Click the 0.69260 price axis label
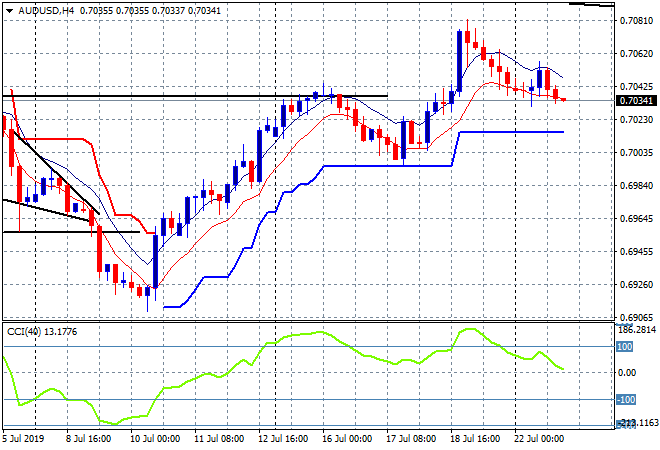This screenshot has width=660, height=450. [636, 285]
